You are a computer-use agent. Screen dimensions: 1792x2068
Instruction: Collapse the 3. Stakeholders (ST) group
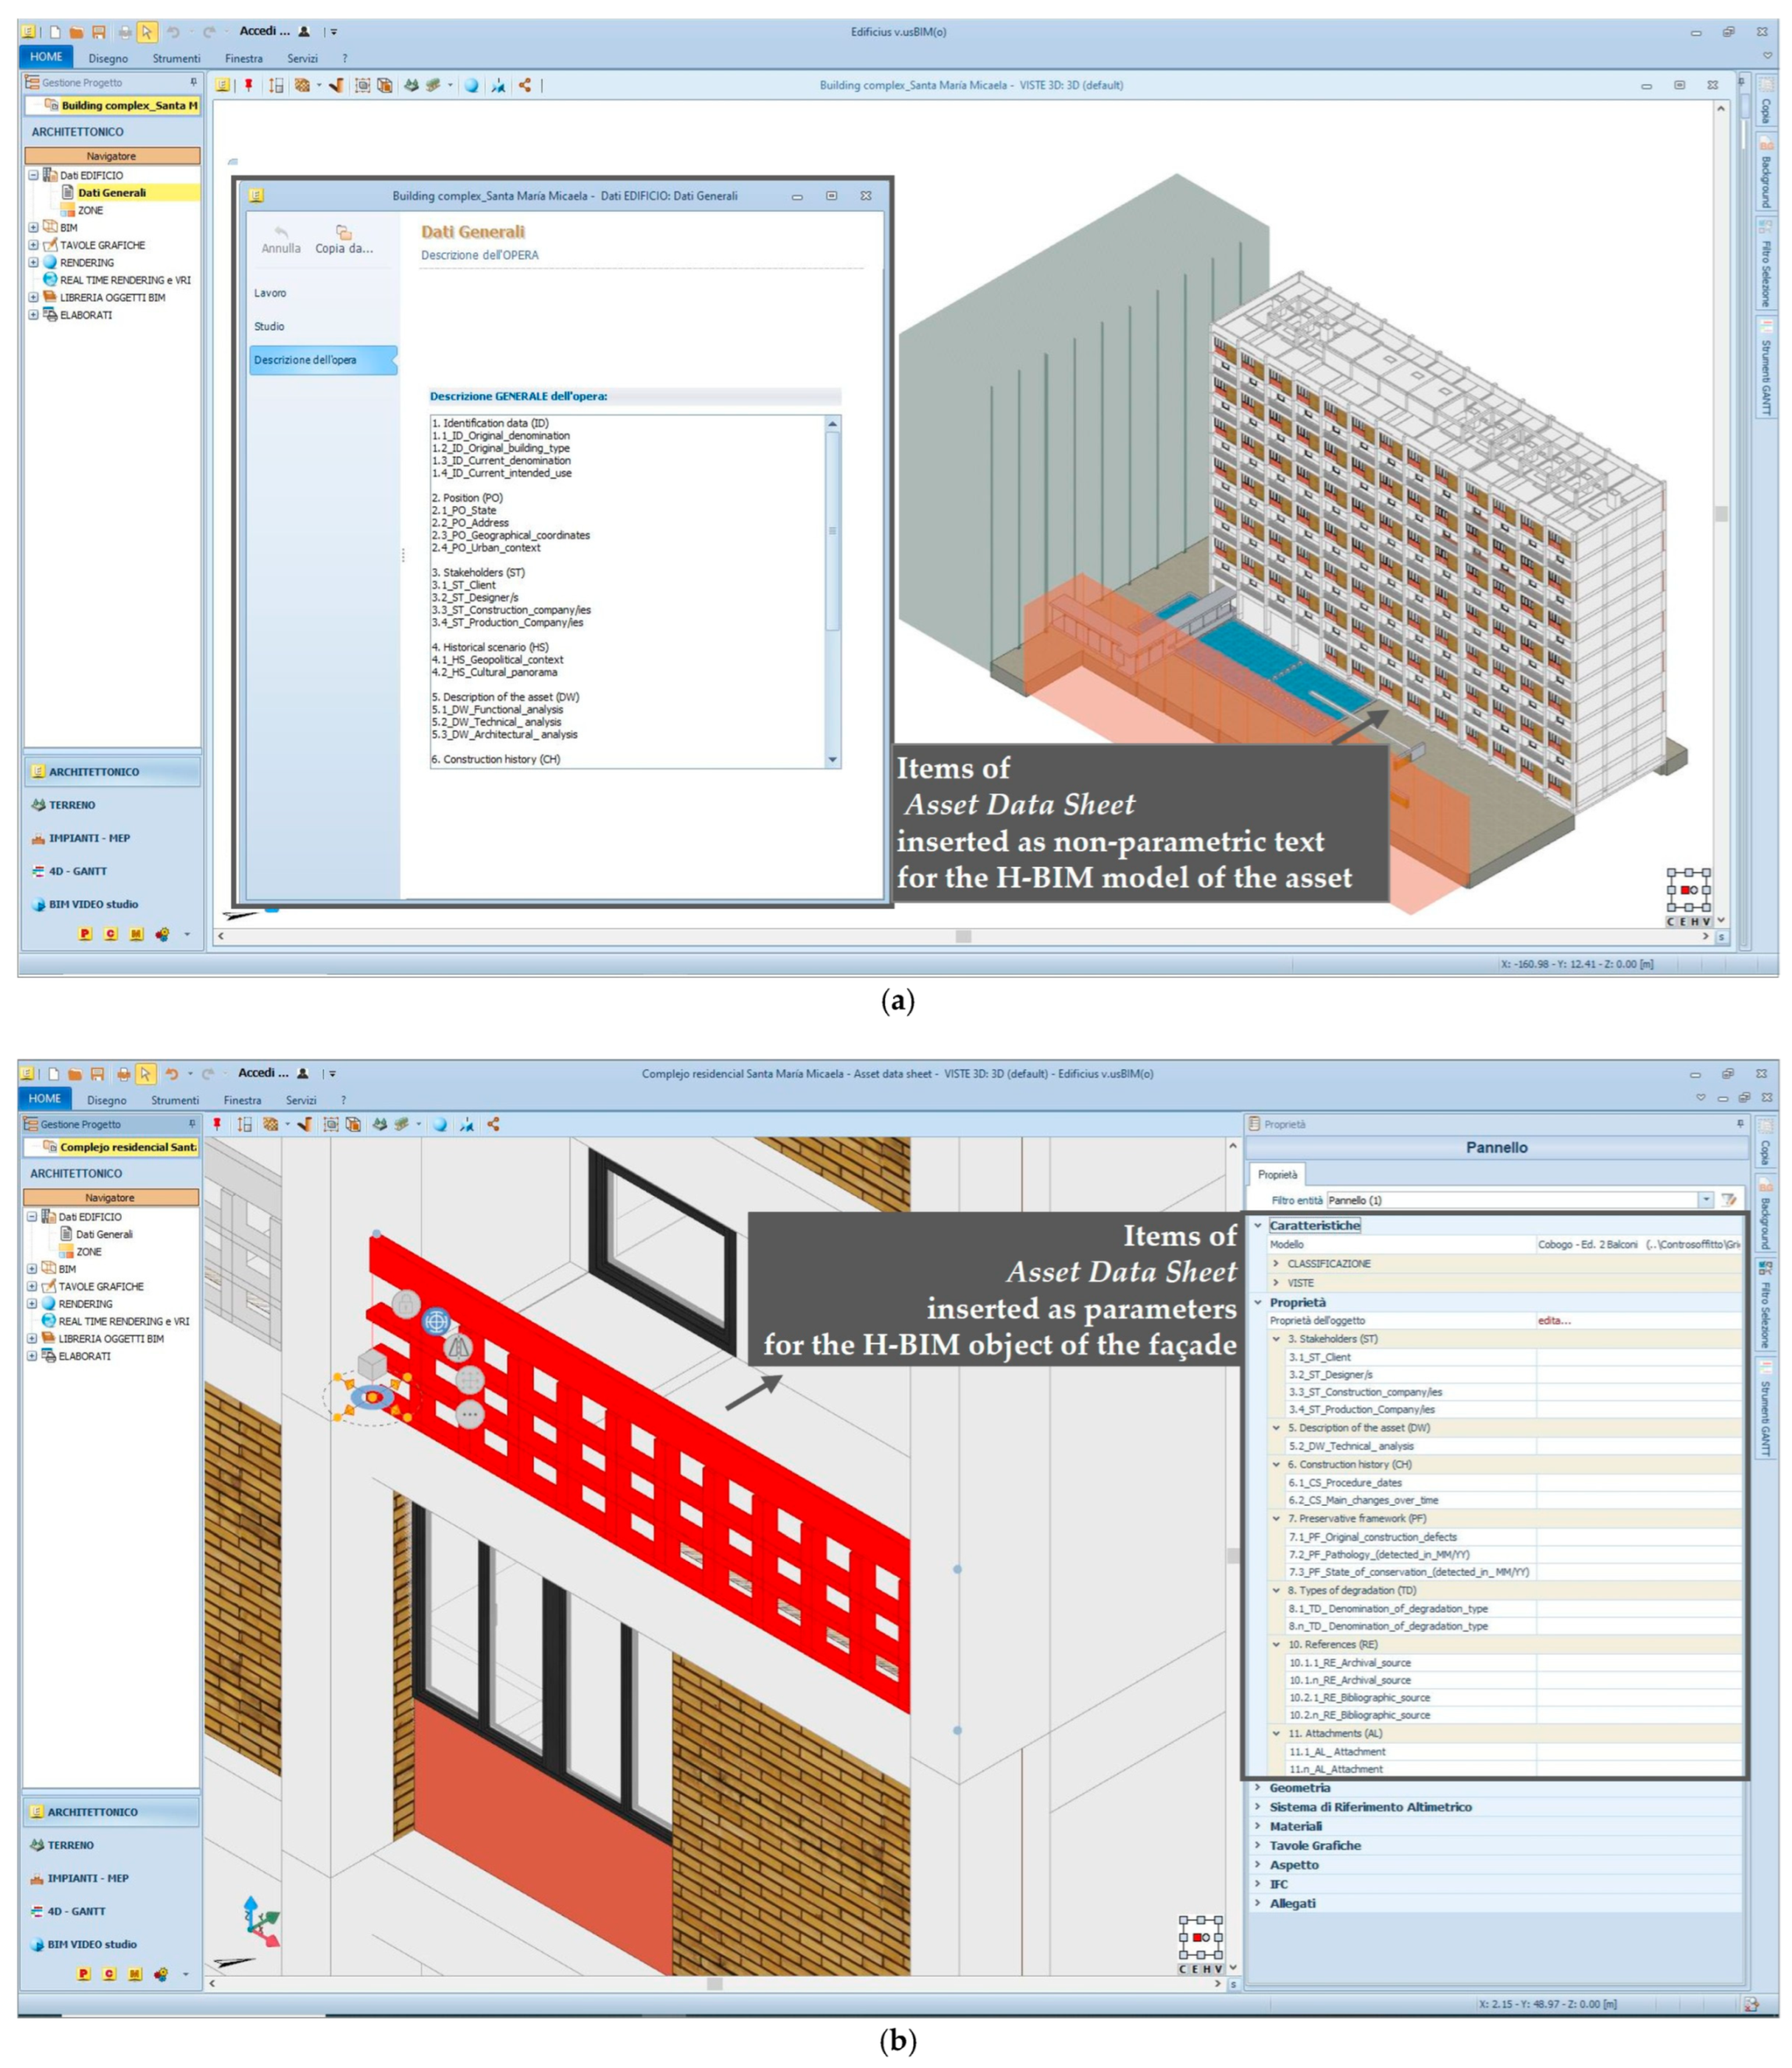tap(1276, 1338)
